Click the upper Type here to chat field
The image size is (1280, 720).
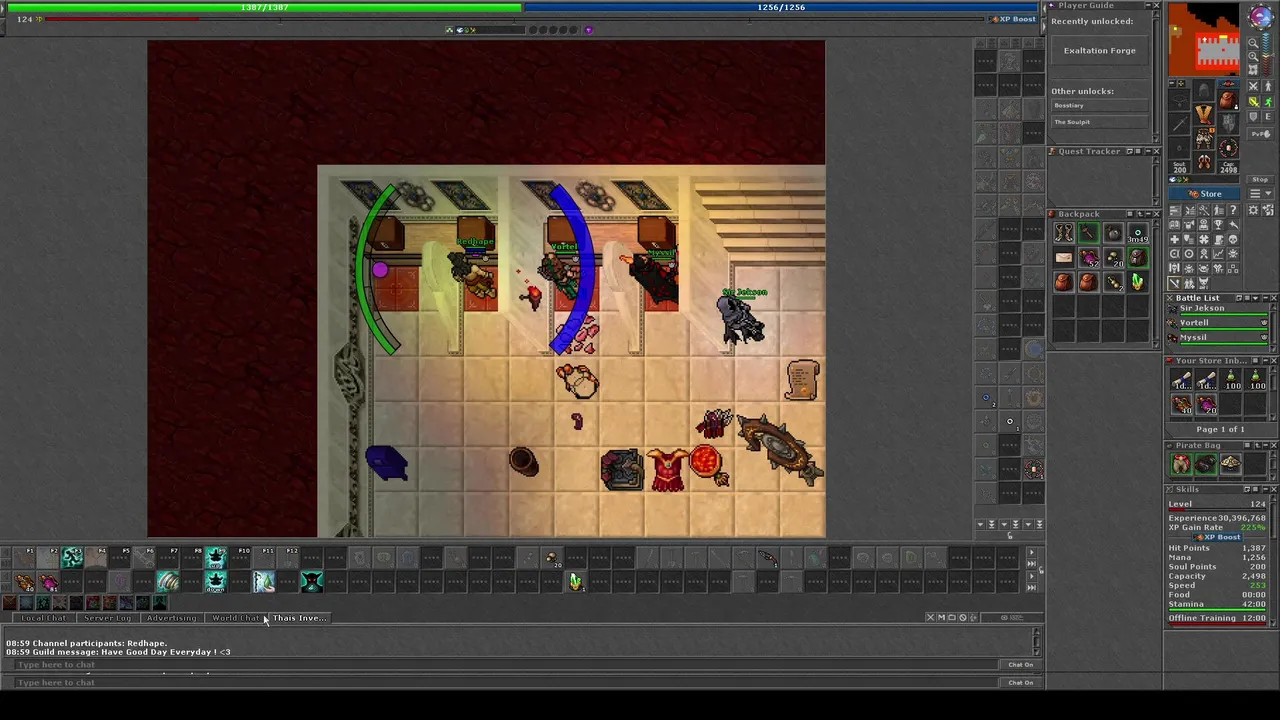(505, 664)
